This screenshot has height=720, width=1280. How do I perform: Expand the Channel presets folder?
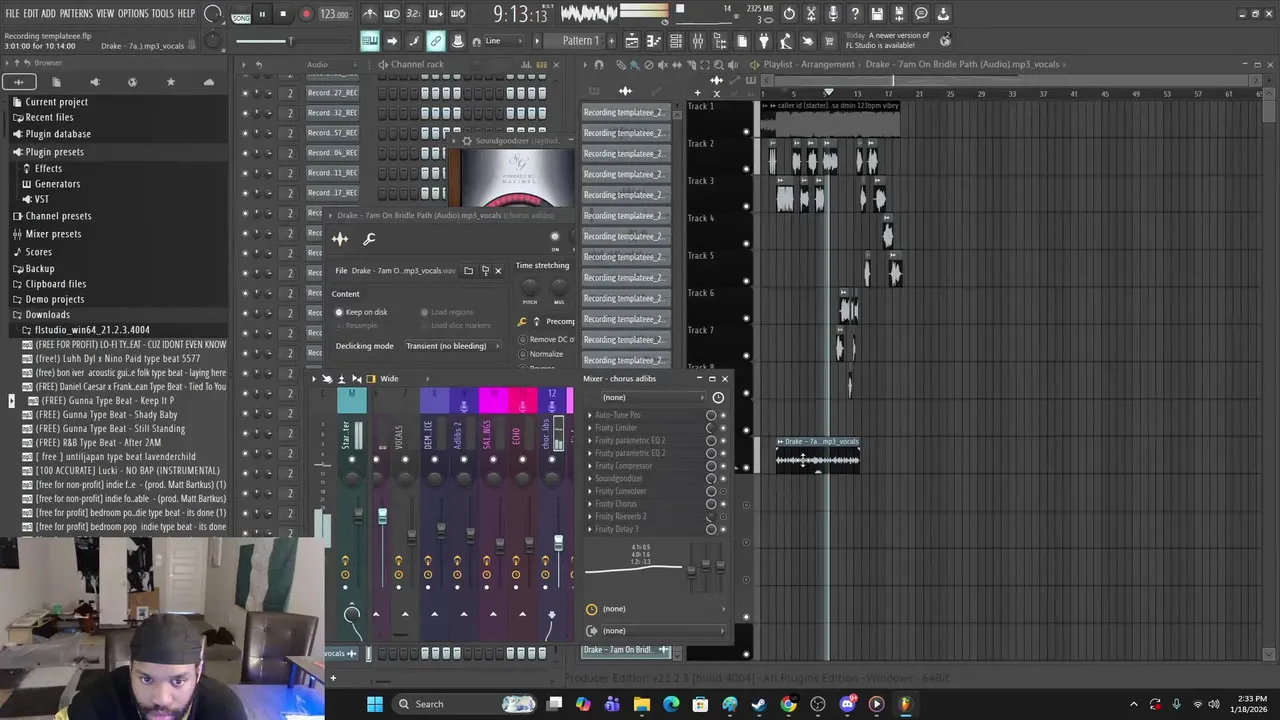coord(58,216)
